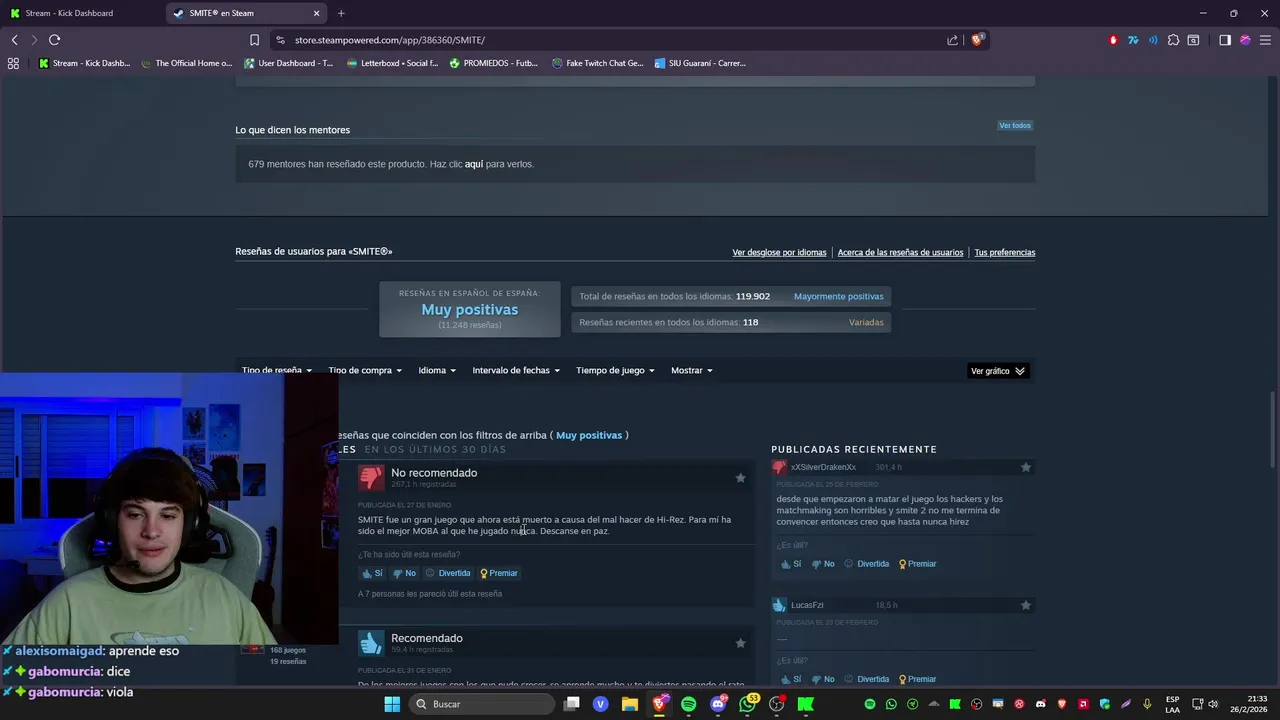The width and height of the screenshot is (1280, 720).
Task: Open WhatsApp from the taskbar
Action: [x=747, y=704]
